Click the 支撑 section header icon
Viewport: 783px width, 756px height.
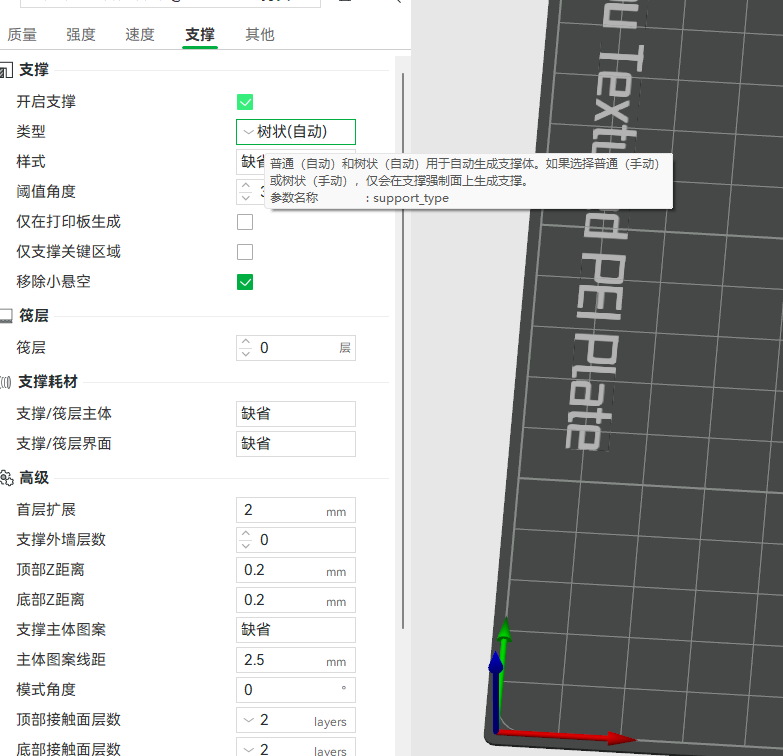[x=6, y=70]
